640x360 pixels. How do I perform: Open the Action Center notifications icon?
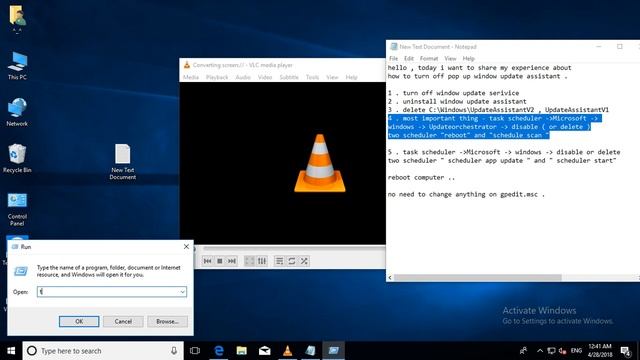pos(625,351)
